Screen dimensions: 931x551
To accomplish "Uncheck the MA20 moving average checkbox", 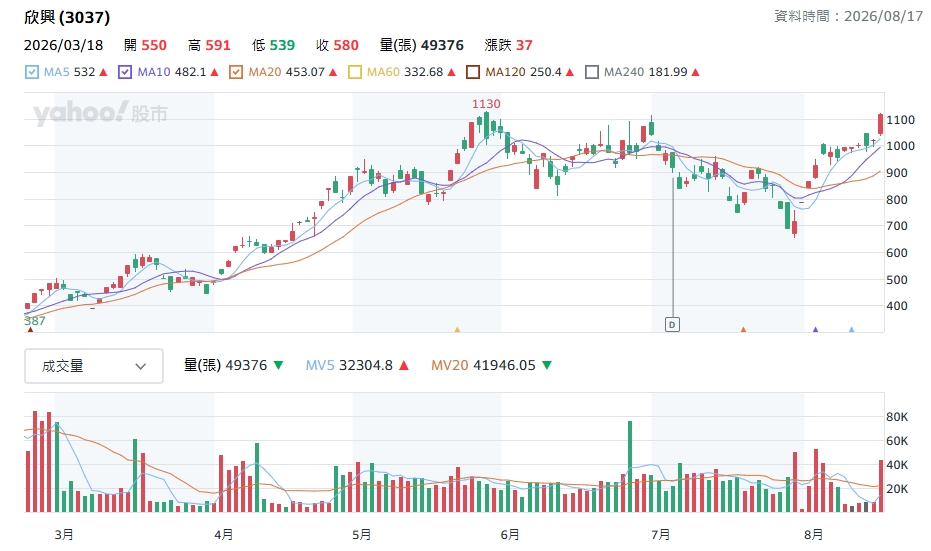I will click(x=236, y=72).
